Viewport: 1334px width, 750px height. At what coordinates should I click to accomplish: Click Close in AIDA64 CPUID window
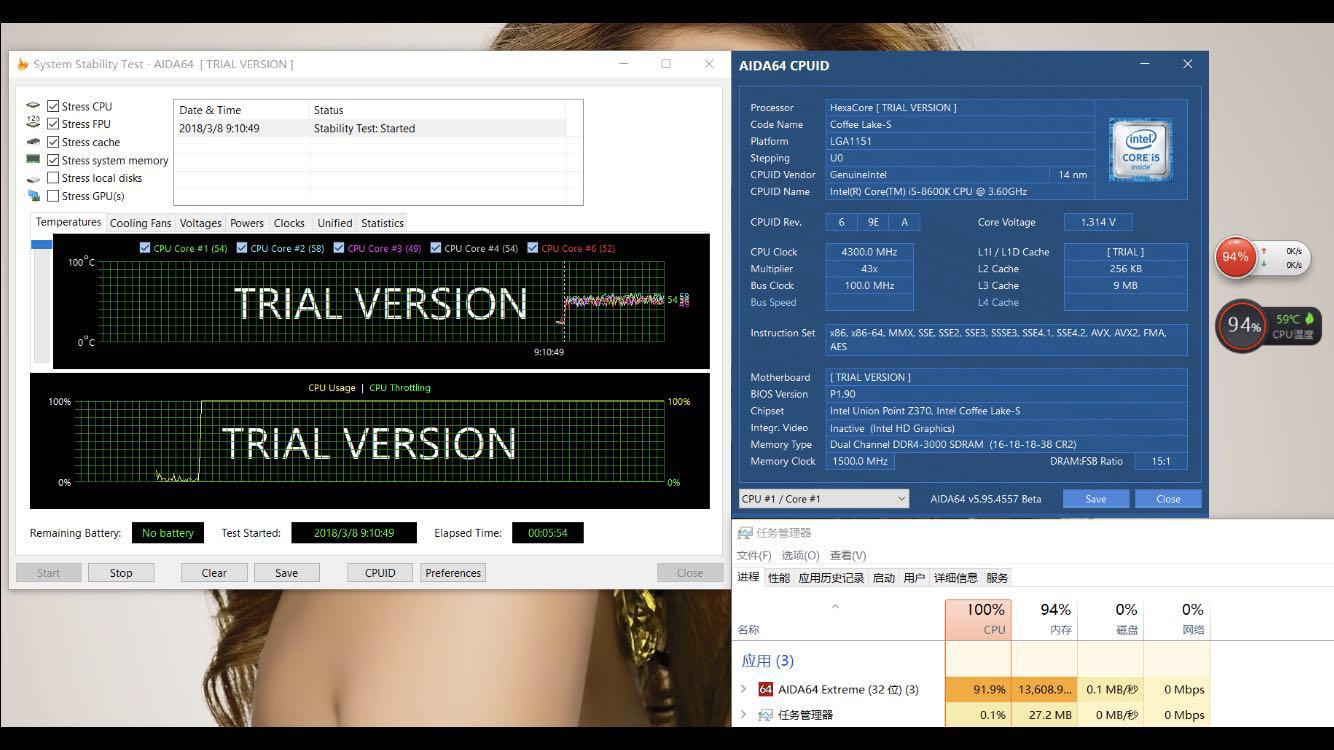[1168, 498]
